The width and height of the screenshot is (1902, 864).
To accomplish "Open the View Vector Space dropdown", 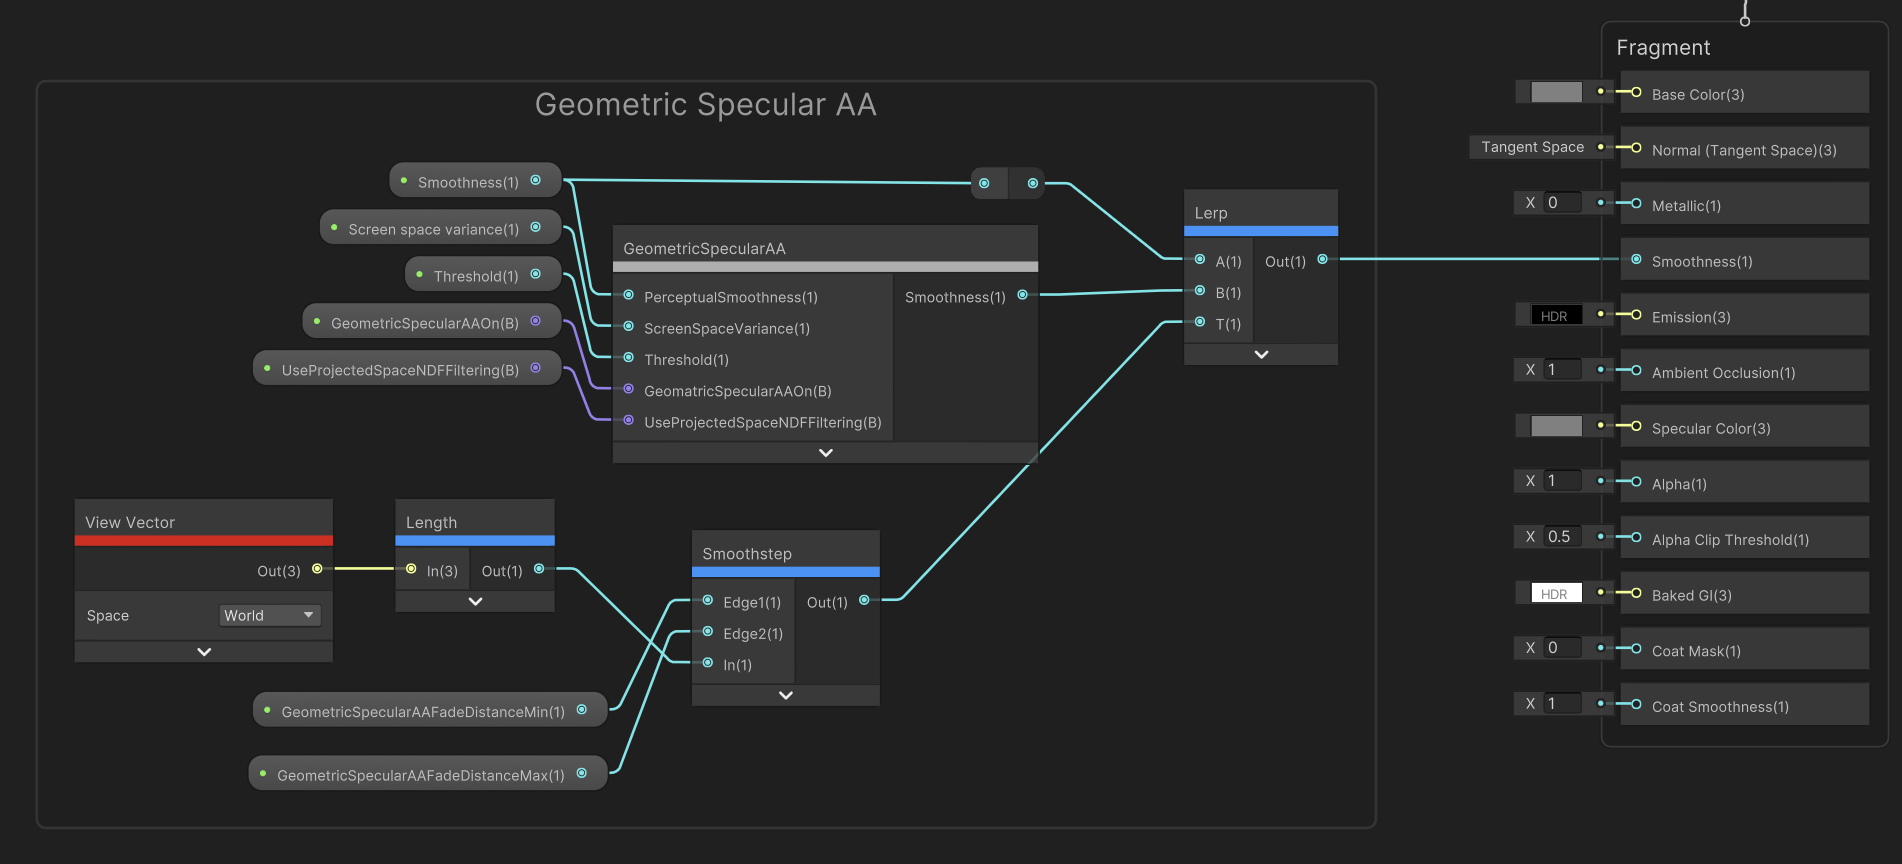I will (269, 615).
